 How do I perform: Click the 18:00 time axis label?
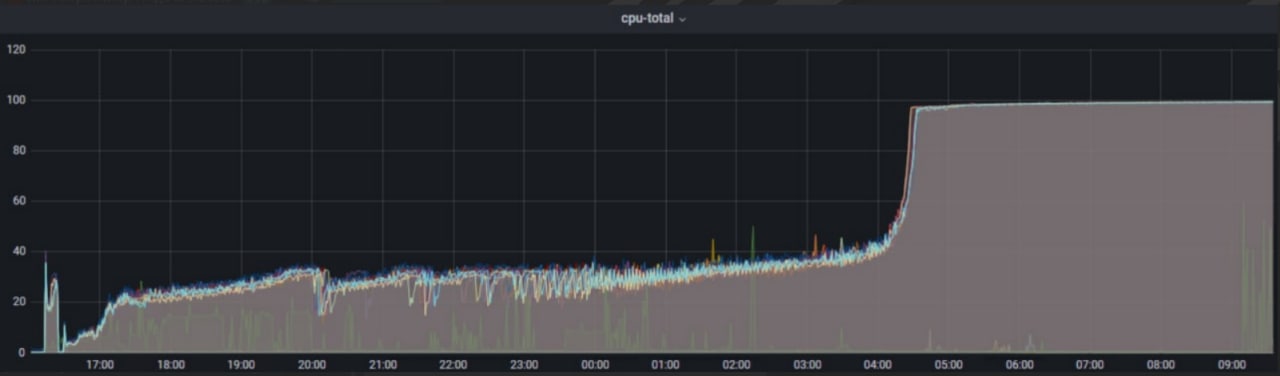tap(171, 365)
